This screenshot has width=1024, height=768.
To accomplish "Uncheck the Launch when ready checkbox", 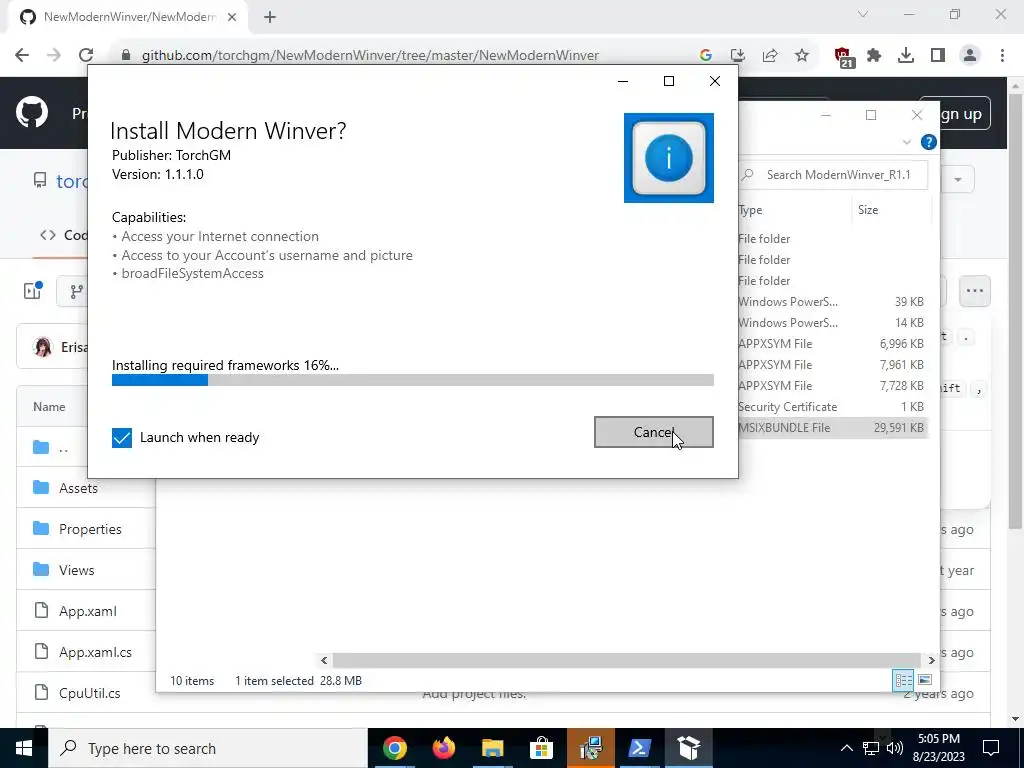I will (121, 438).
